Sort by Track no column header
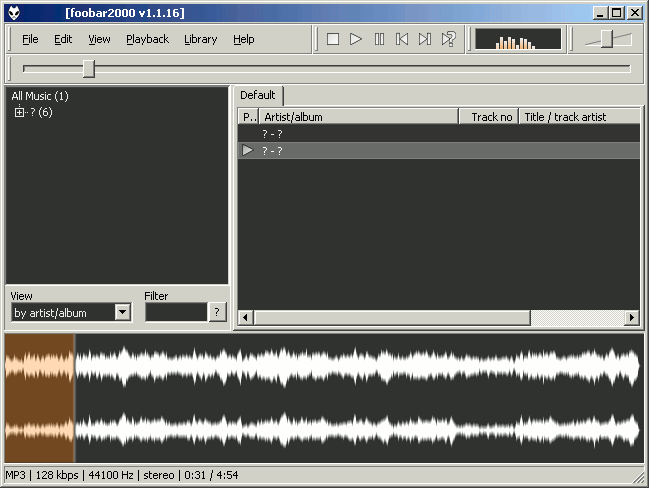This screenshot has width=649, height=488. click(491, 117)
